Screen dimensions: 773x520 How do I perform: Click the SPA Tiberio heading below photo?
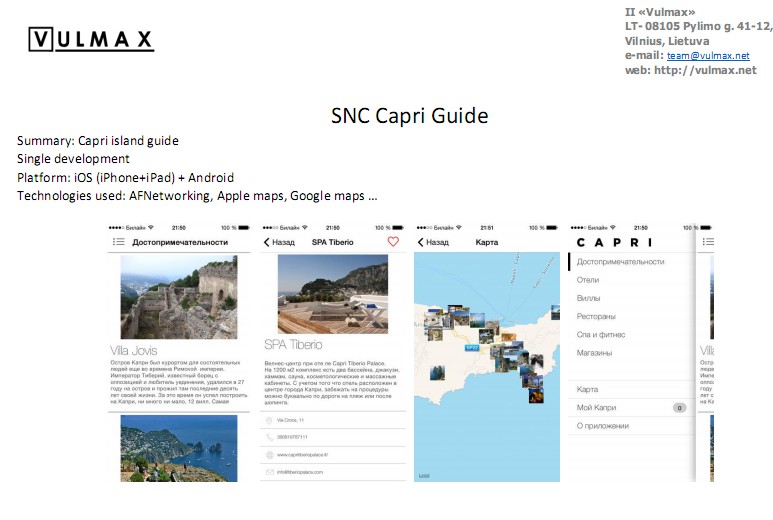pyautogui.click(x=293, y=345)
